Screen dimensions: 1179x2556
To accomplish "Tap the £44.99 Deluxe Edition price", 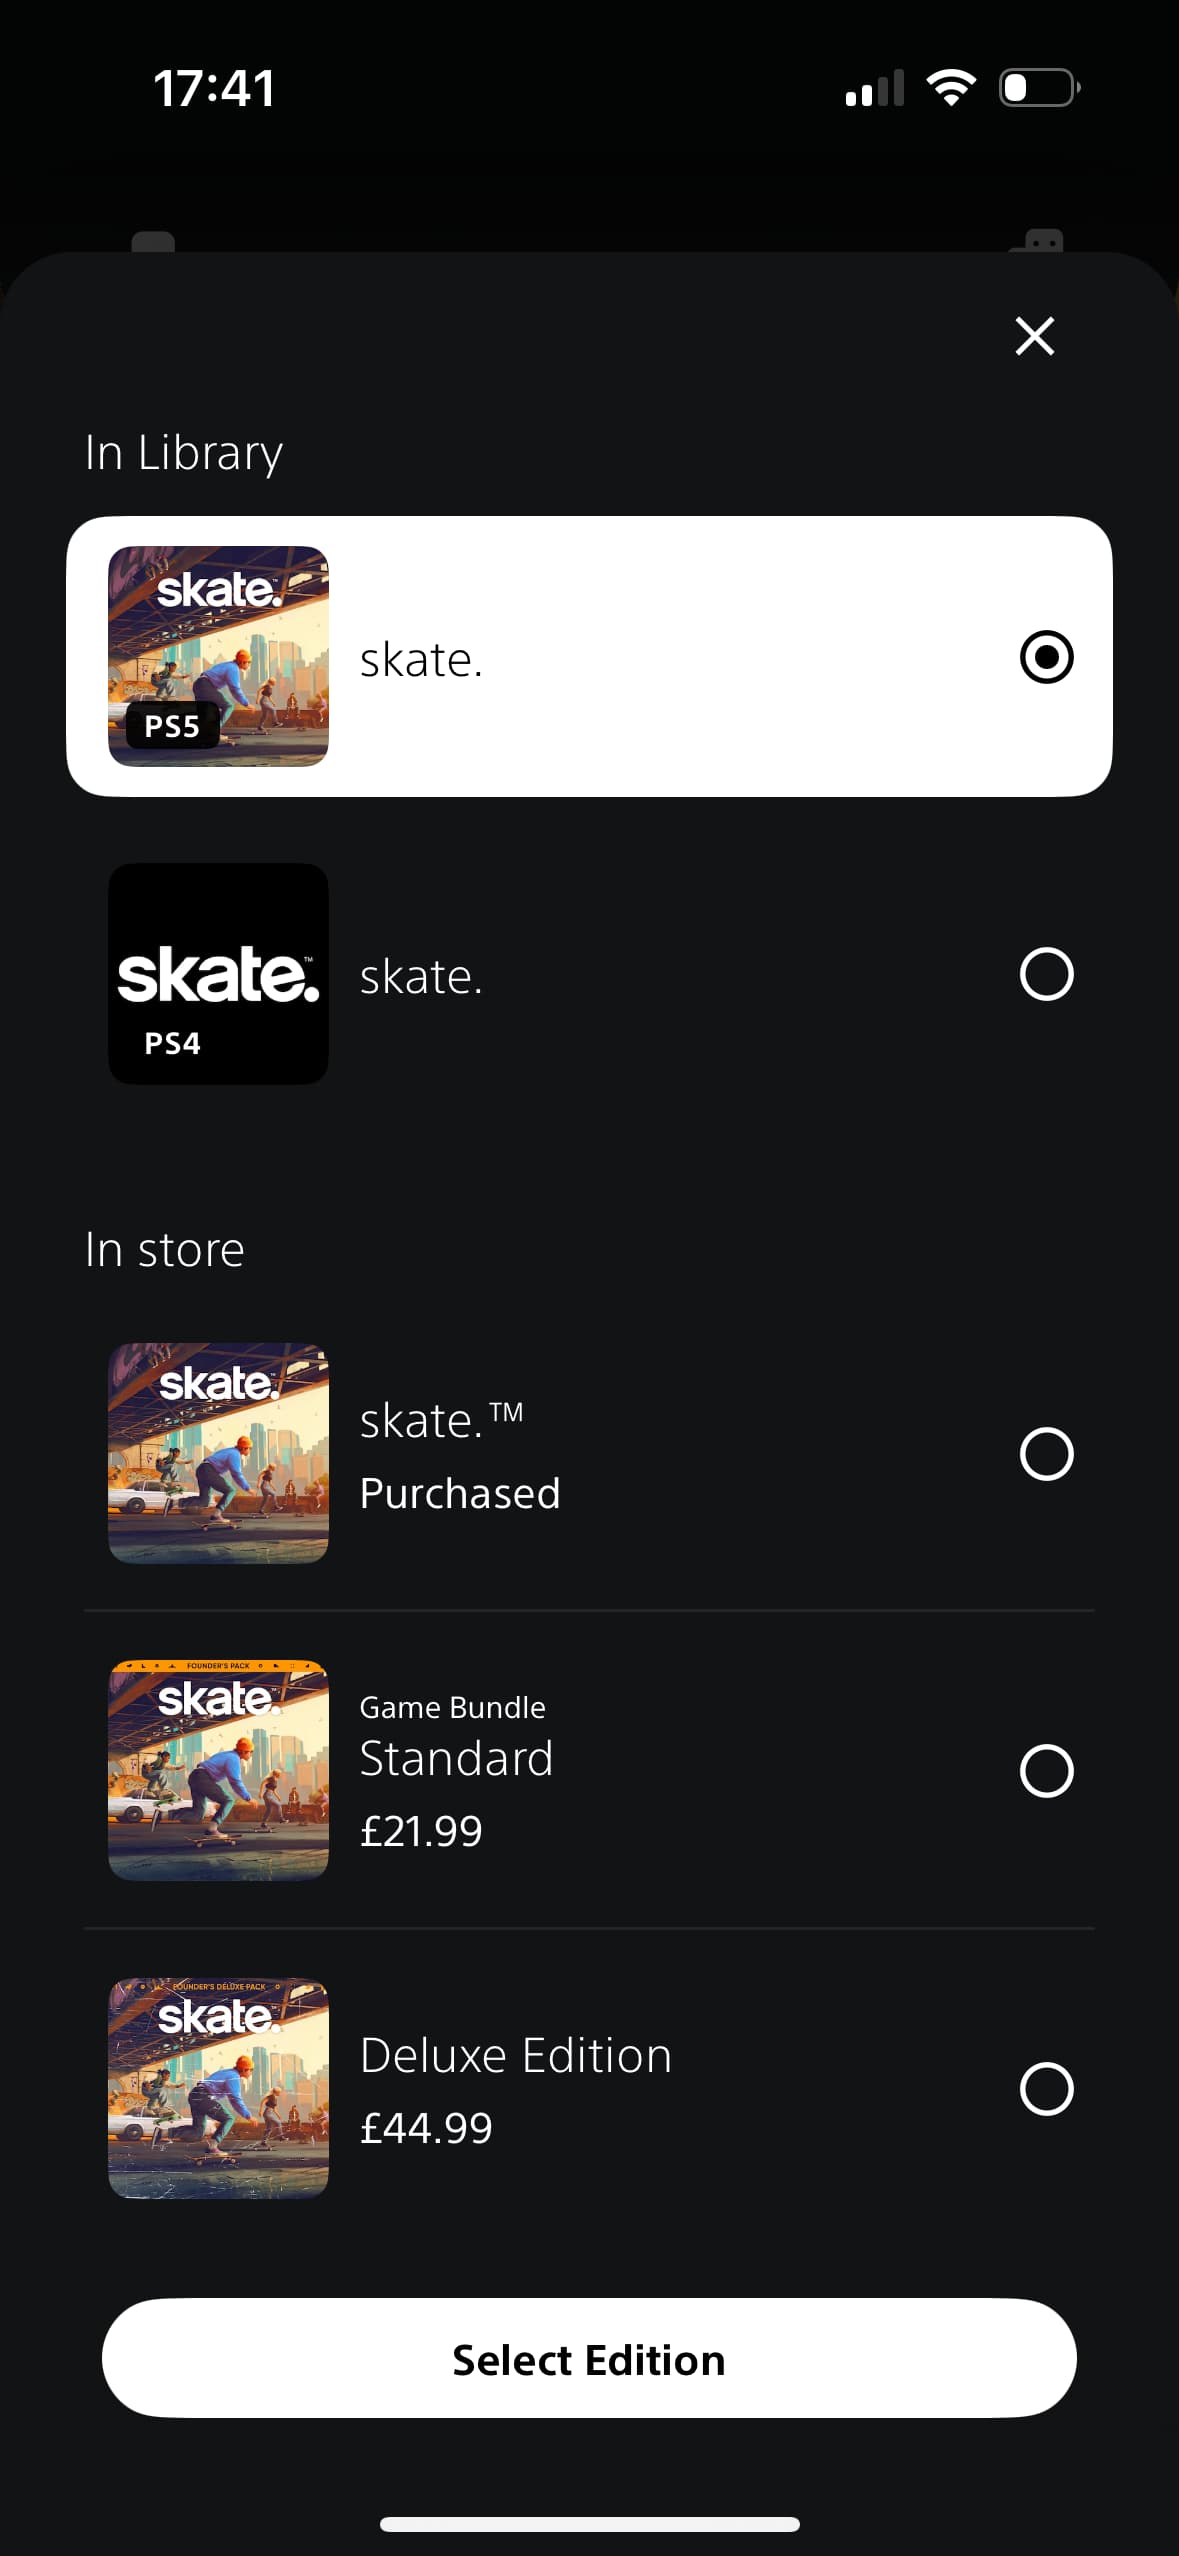I will (426, 2128).
